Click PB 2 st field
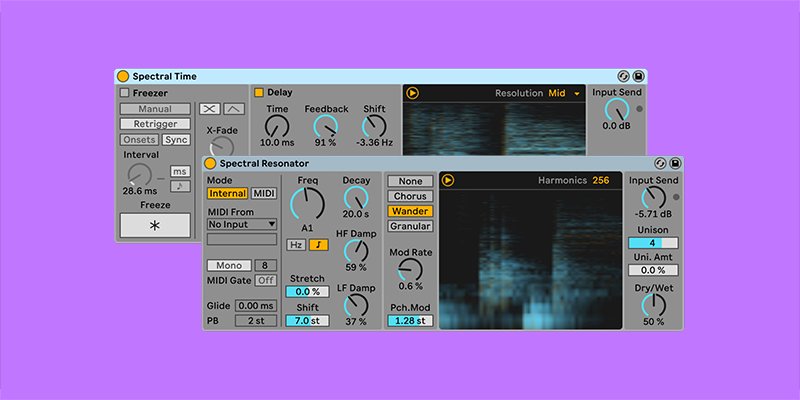The width and height of the screenshot is (800, 400). 256,321
